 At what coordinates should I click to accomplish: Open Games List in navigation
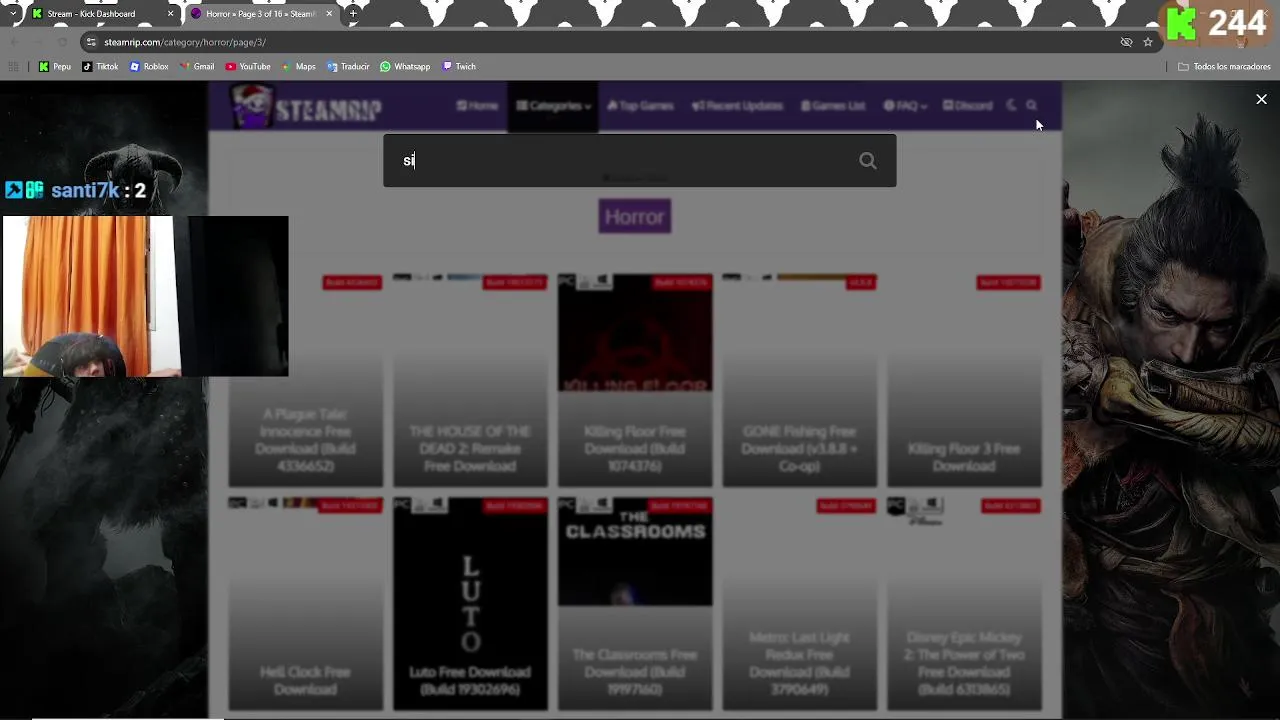pos(833,106)
